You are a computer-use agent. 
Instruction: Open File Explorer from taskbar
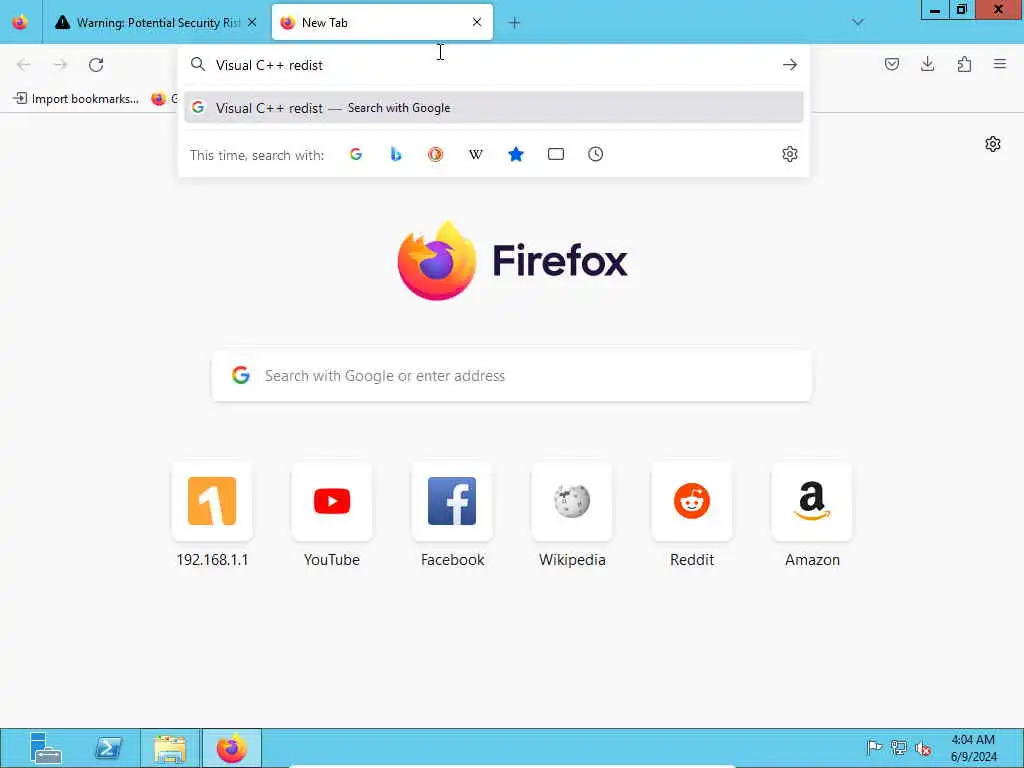tap(170, 748)
